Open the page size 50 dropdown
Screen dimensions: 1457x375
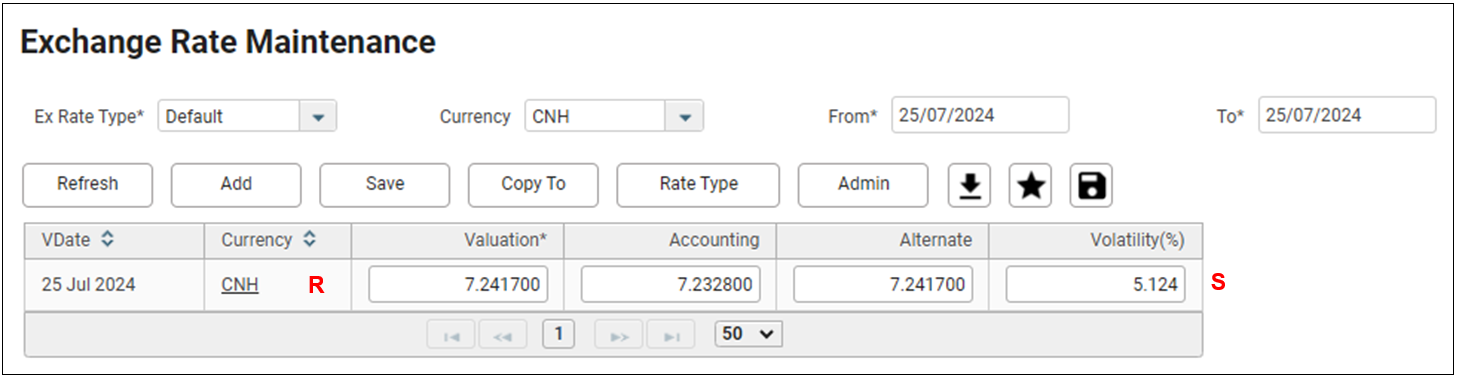click(x=749, y=334)
